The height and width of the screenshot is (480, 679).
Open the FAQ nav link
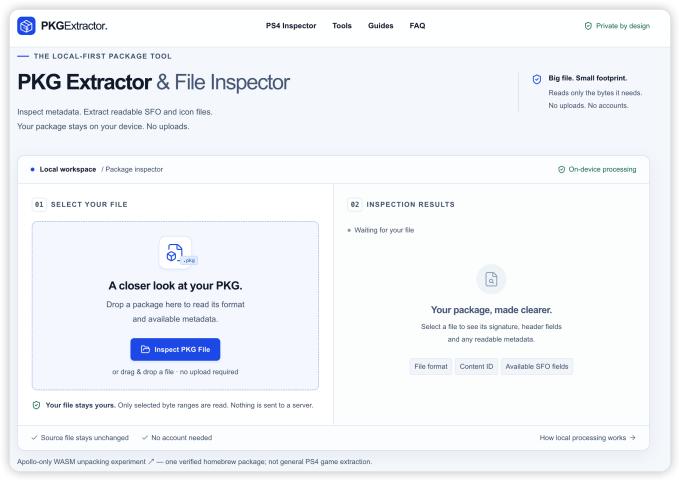(417, 26)
